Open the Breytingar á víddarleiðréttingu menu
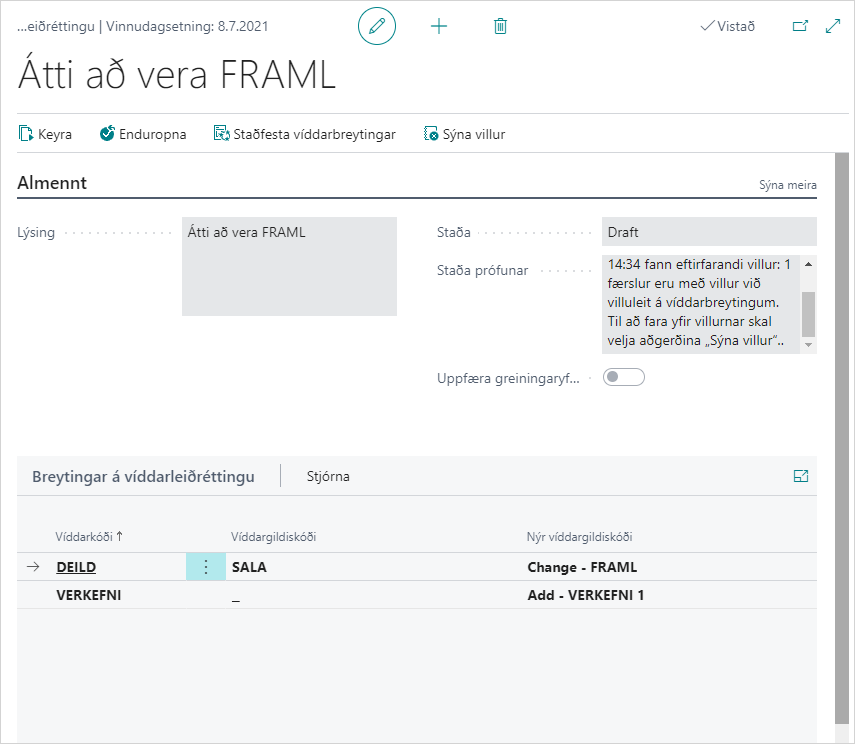 pyautogui.click(x=143, y=477)
